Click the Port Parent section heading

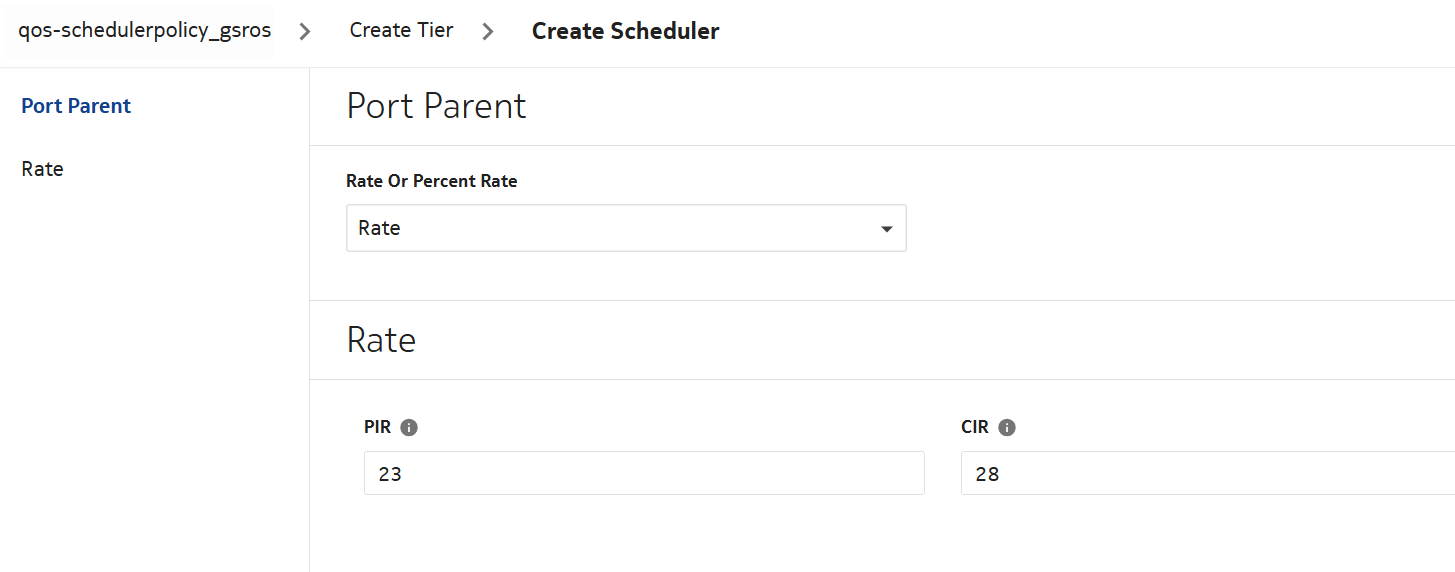pyautogui.click(x=436, y=106)
